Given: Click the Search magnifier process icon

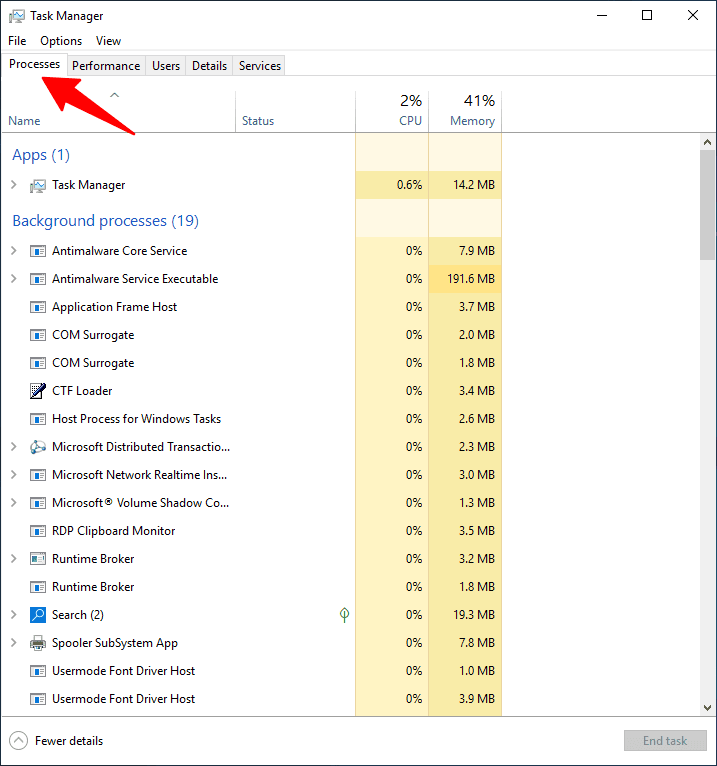Looking at the screenshot, I should point(38,615).
